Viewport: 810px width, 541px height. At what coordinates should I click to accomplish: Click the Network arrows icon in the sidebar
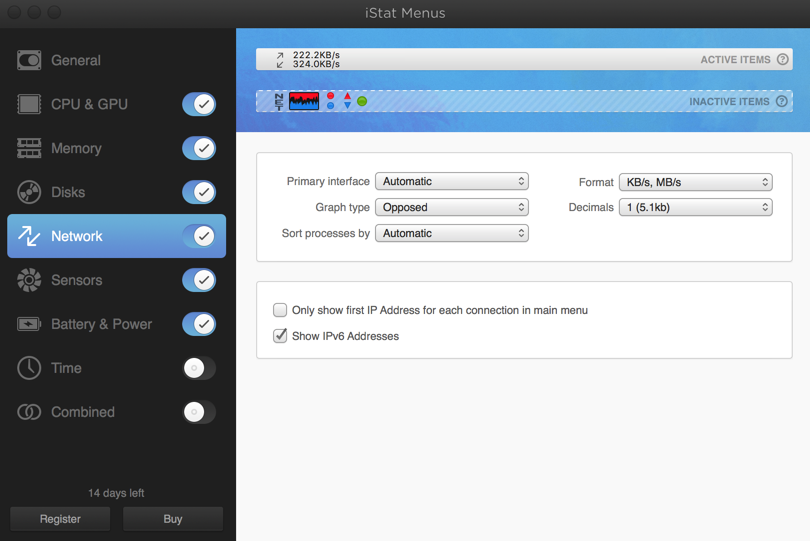29,236
